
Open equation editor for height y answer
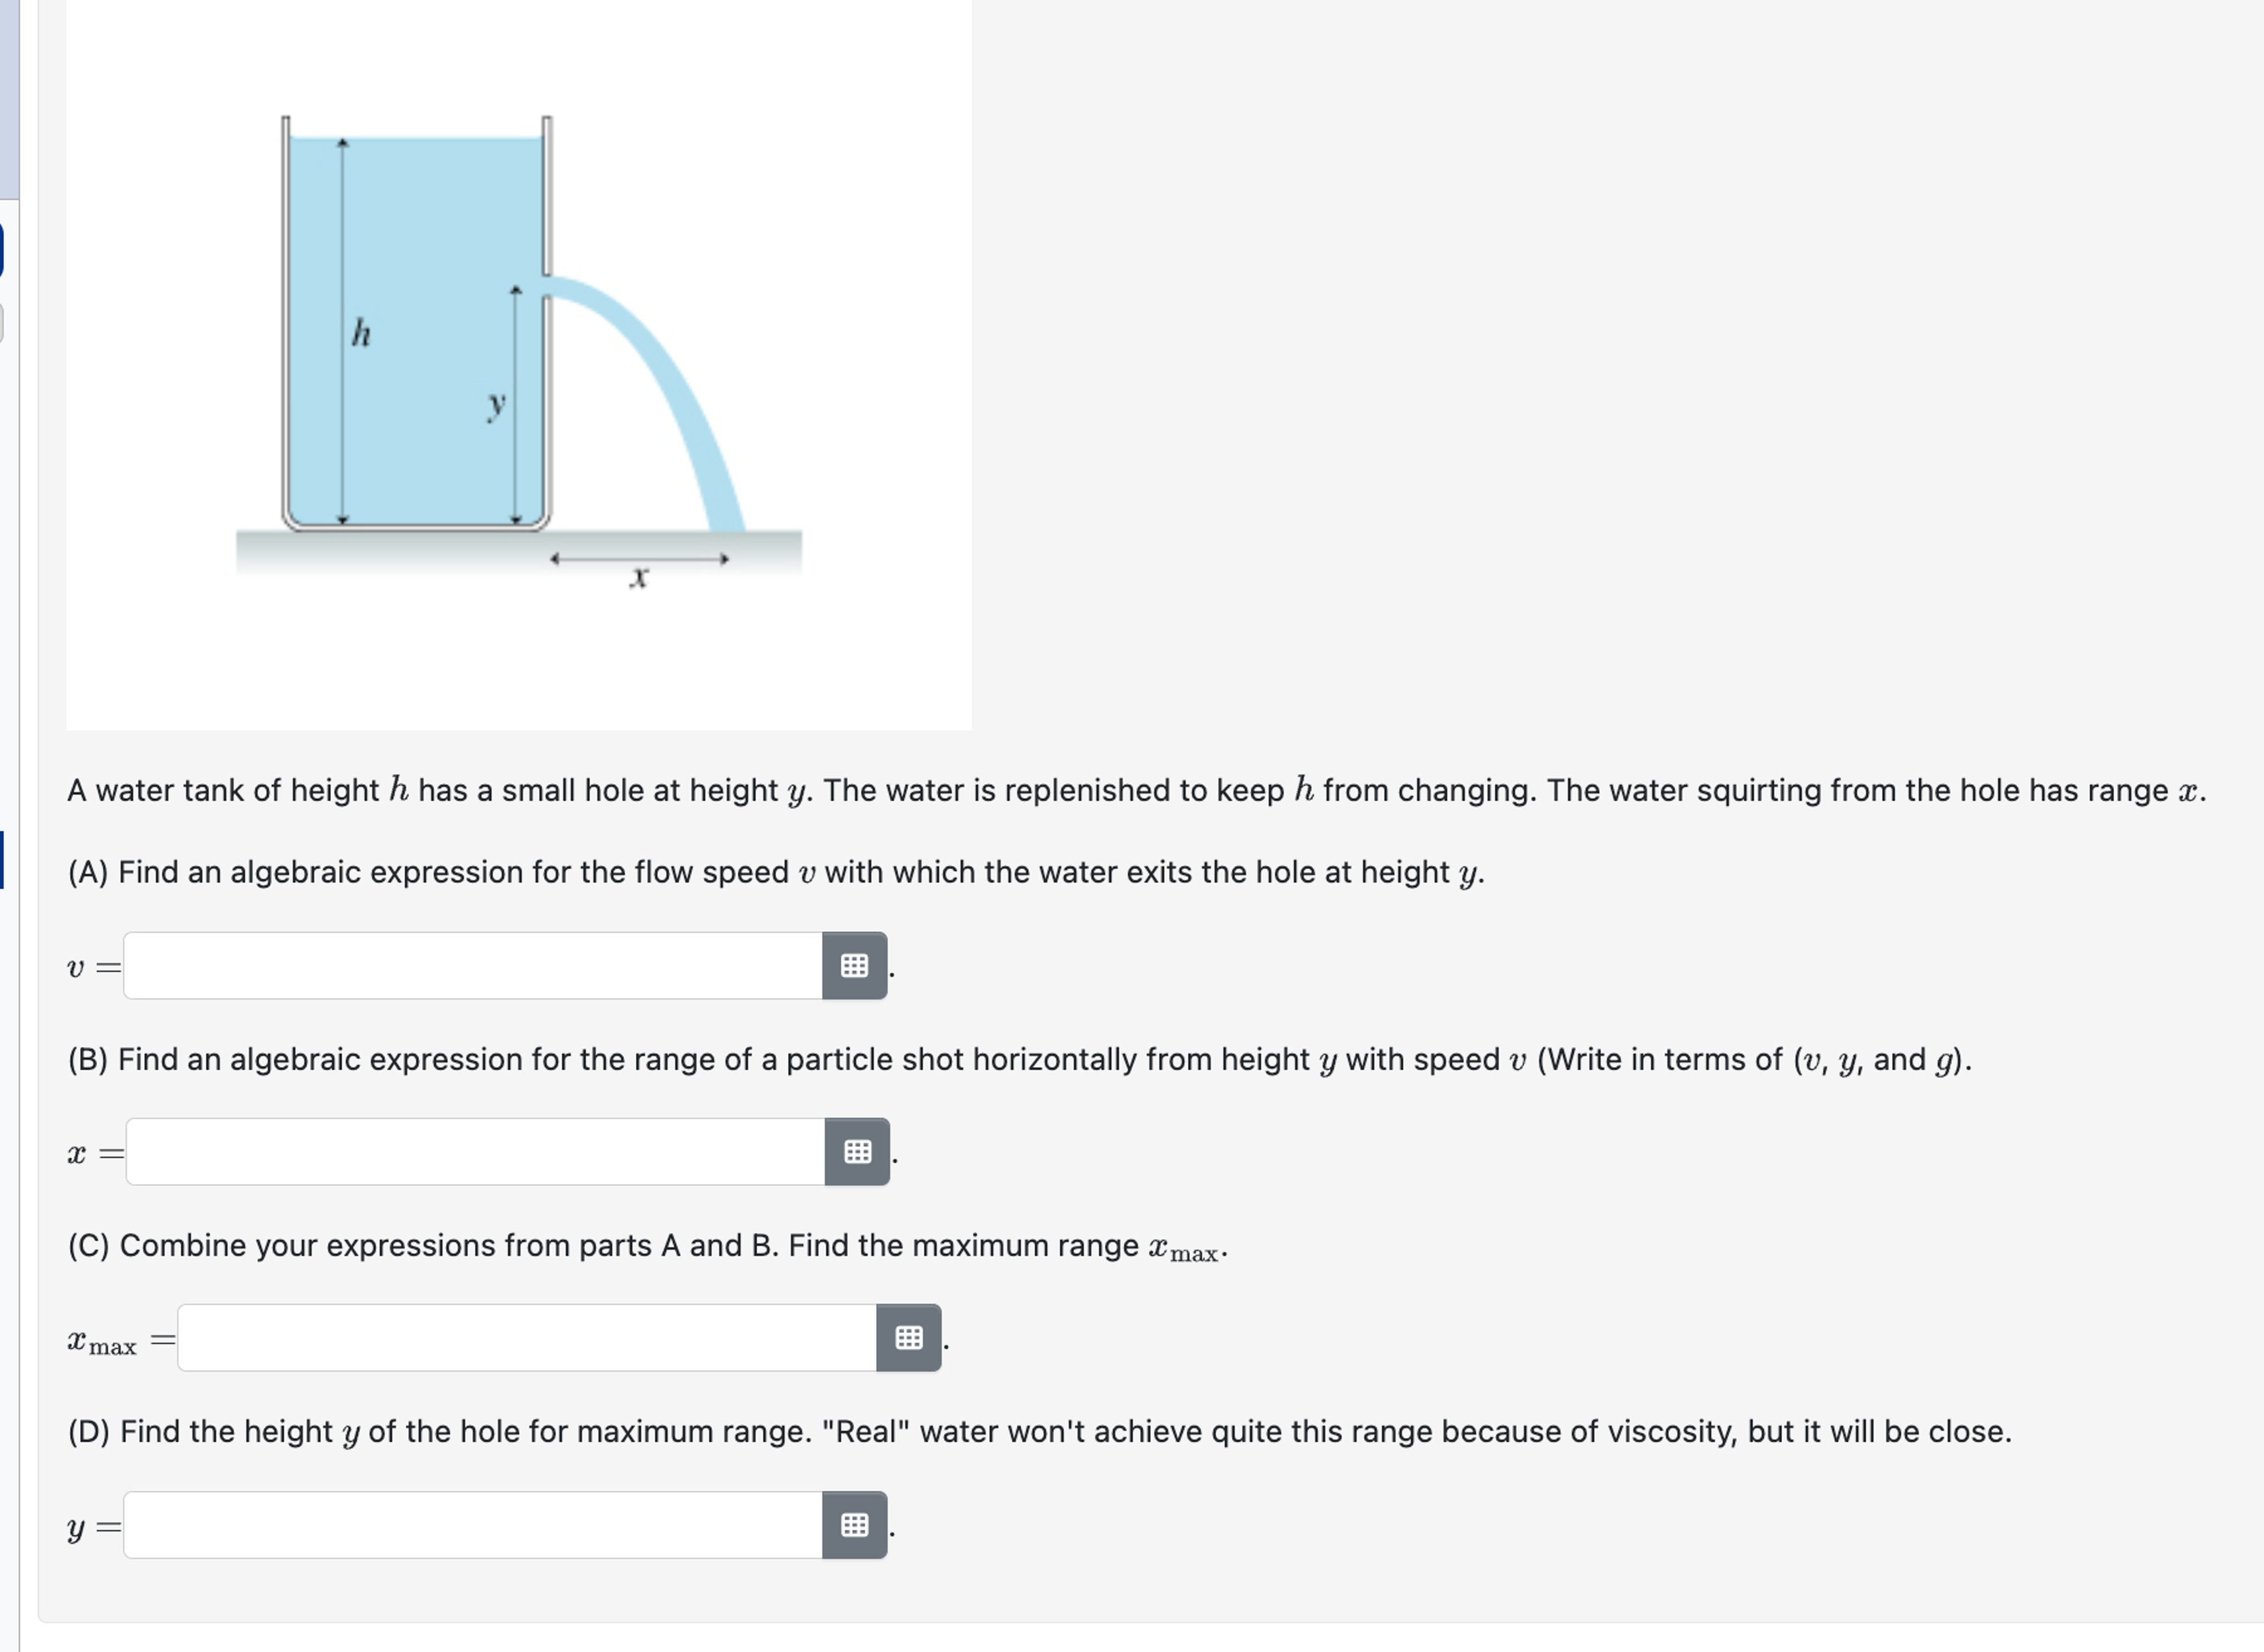coord(854,1524)
